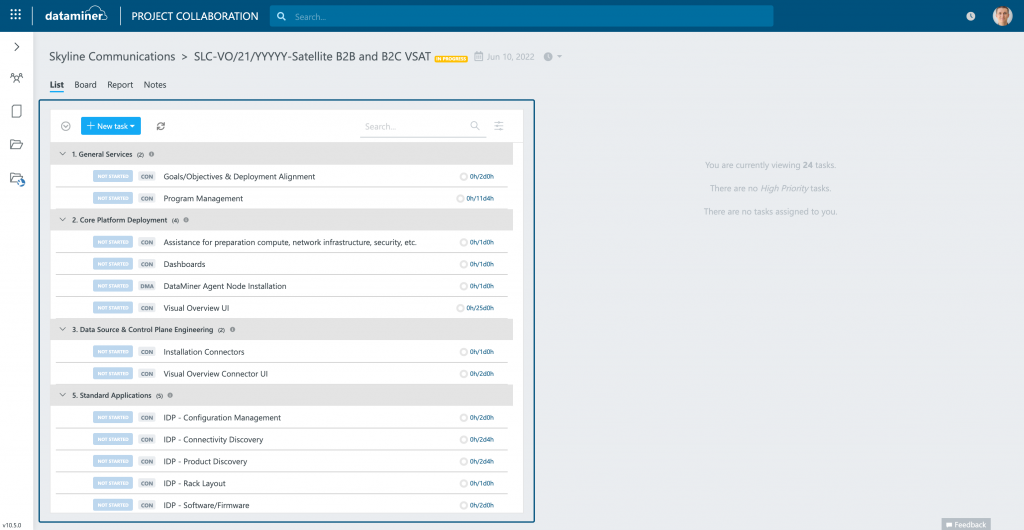Click the Jun 10, 2022 date
Screen dimensions: 1024x530
coord(511,57)
